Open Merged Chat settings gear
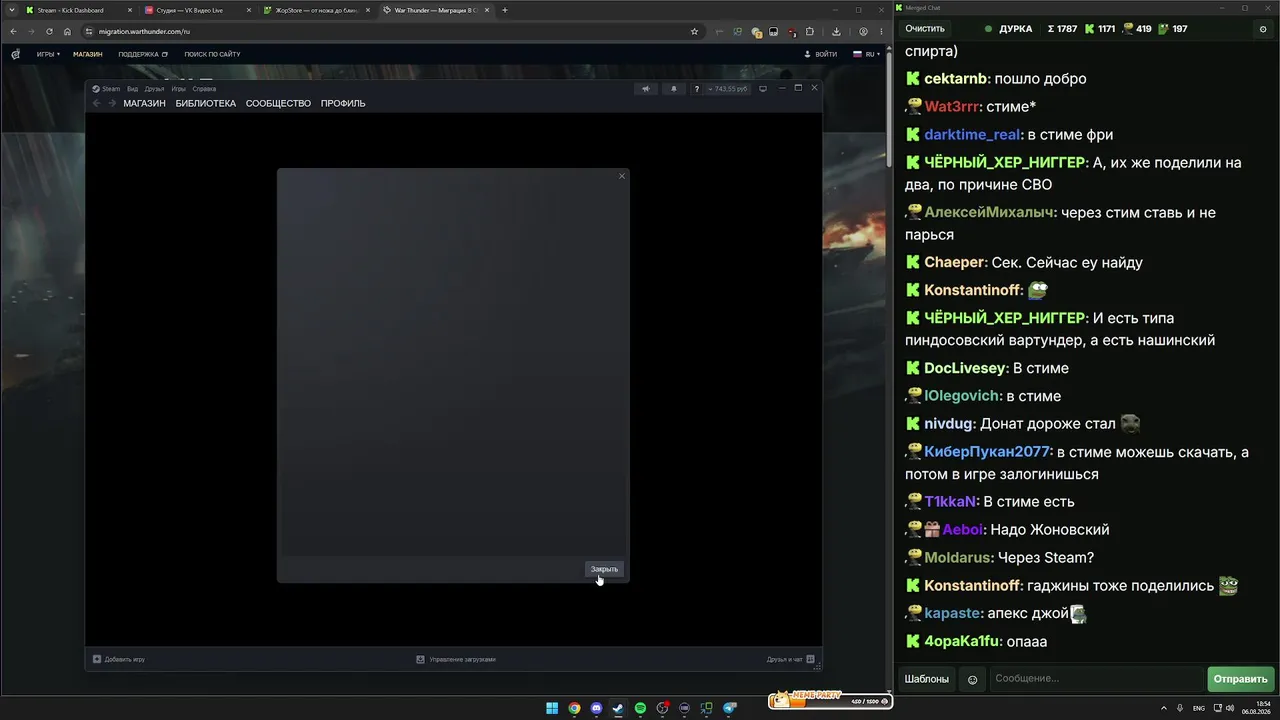 [x=1263, y=29]
